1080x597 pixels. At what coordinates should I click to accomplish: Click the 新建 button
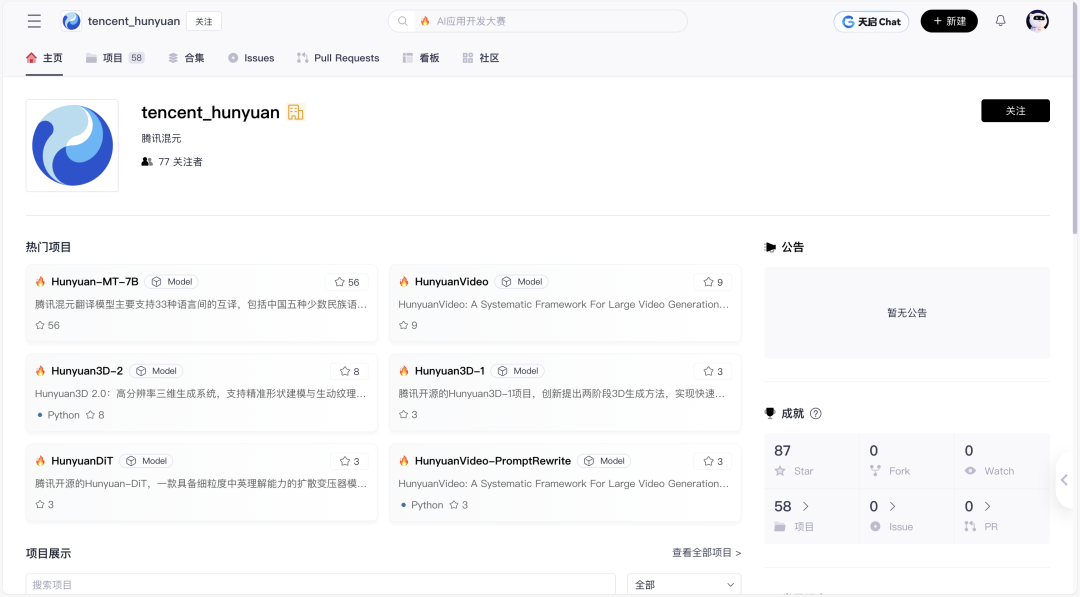pyautogui.click(x=949, y=21)
